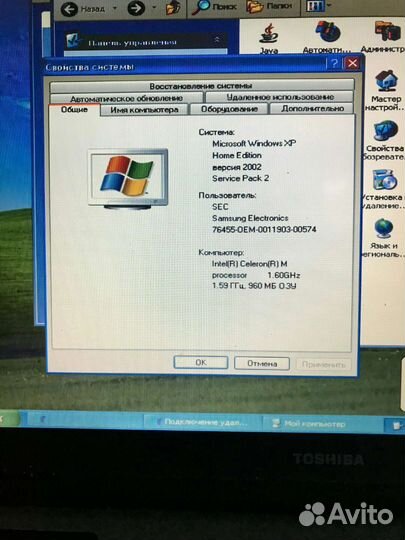Image resolution: width=405 pixels, height=540 pixels.
Task: Click the Up folder icon in toolbar
Action: point(174,8)
